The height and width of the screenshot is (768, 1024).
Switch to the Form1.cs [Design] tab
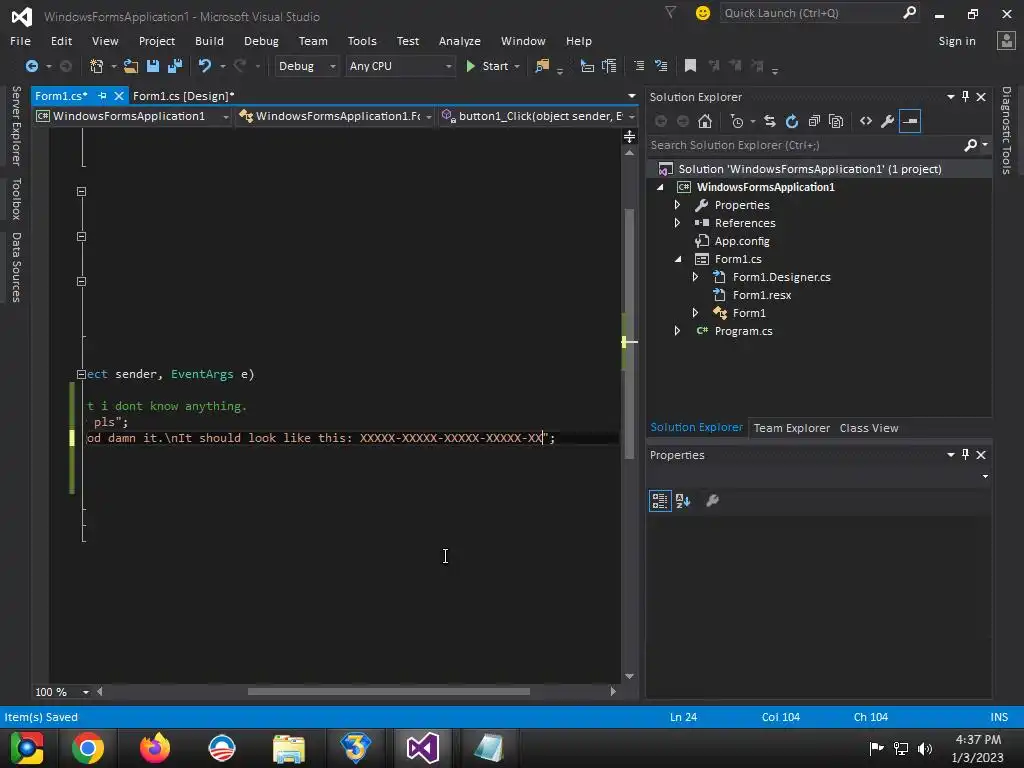point(184,96)
